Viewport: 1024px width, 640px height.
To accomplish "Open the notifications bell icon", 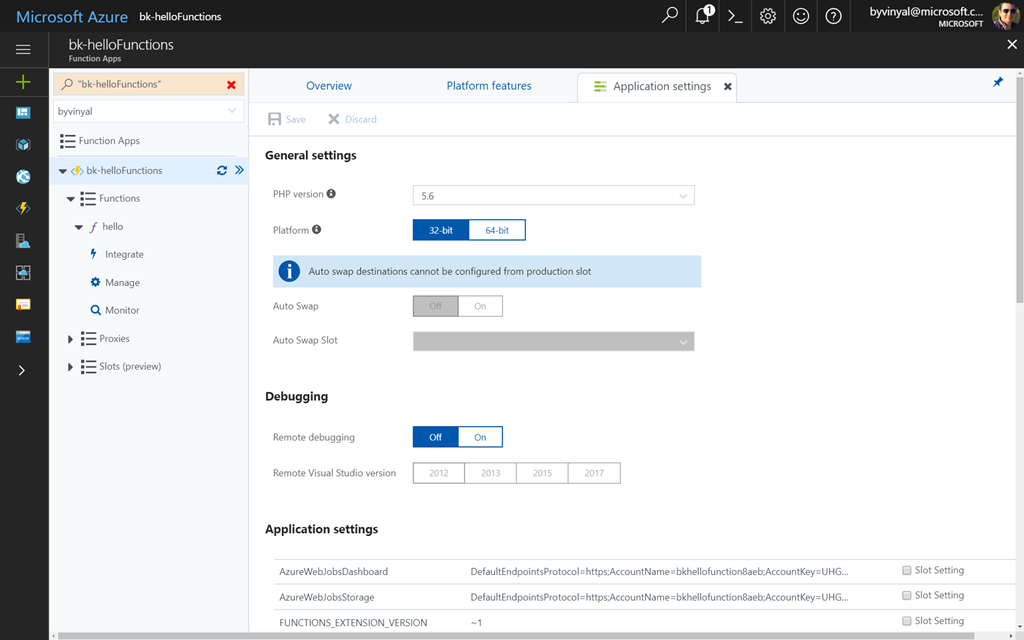I will coord(703,16).
